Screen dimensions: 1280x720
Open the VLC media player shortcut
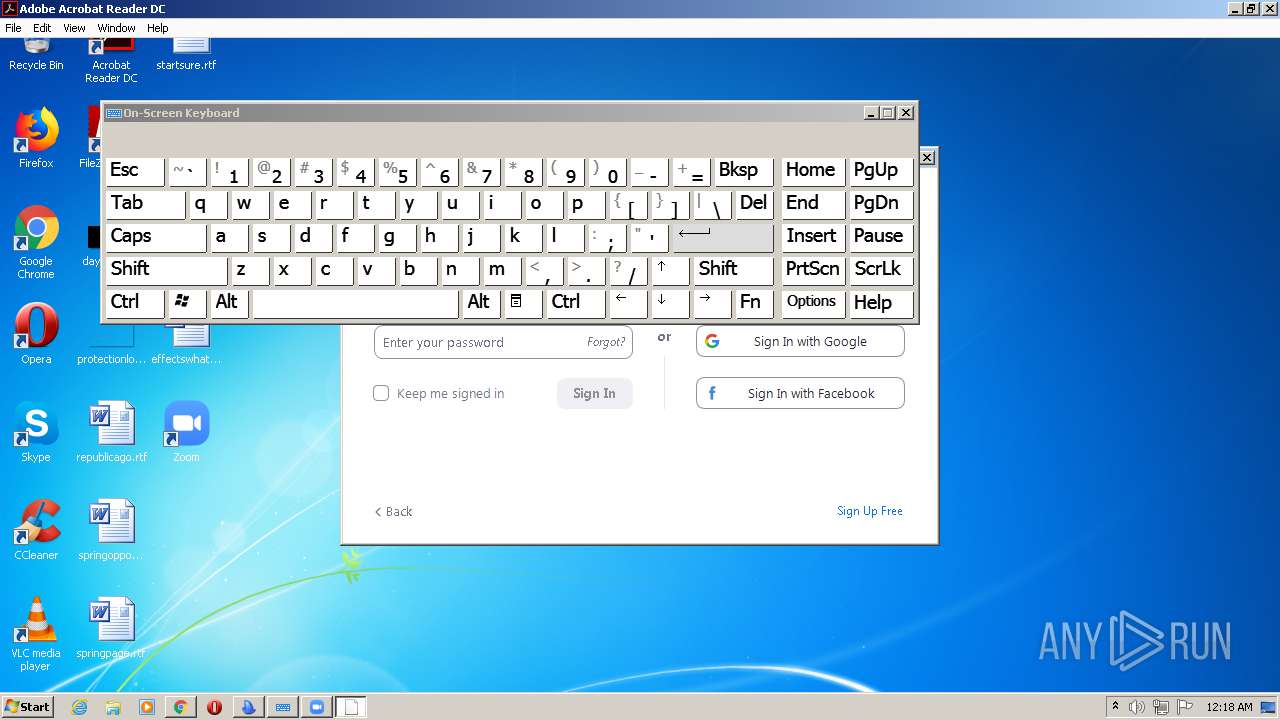pos(36,634)
